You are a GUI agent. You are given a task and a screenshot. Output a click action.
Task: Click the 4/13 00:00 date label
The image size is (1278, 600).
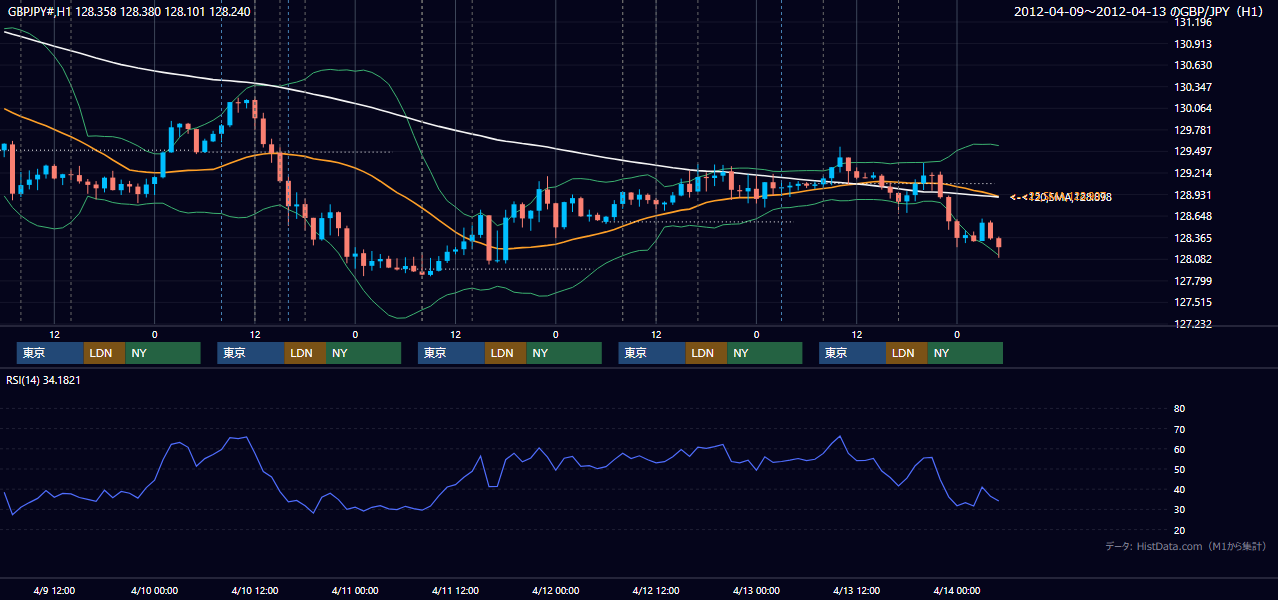(756, 590)
